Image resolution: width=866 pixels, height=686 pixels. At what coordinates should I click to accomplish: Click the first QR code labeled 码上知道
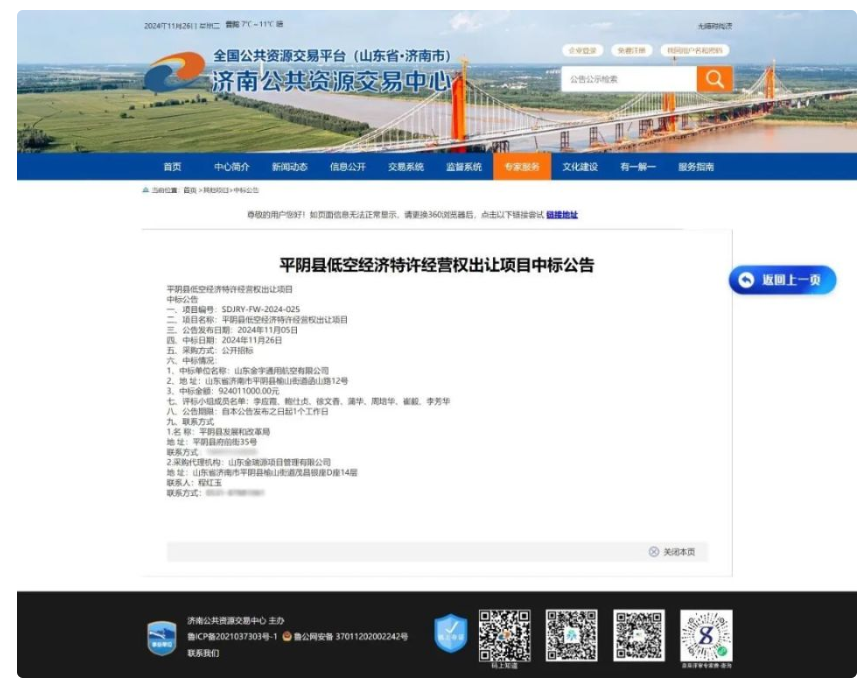[x=504, y=633]
